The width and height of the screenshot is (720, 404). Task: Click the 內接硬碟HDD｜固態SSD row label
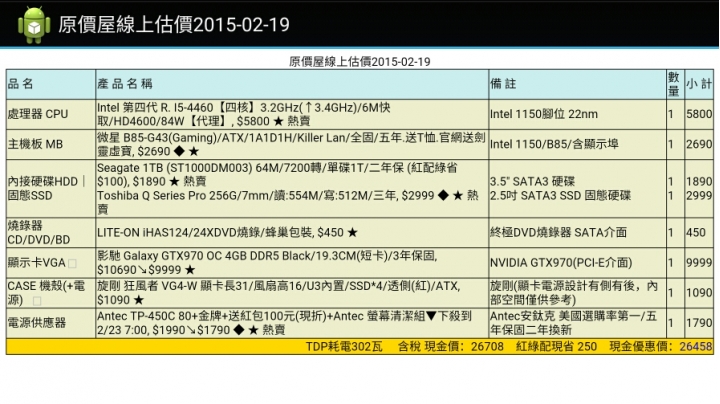47,189
